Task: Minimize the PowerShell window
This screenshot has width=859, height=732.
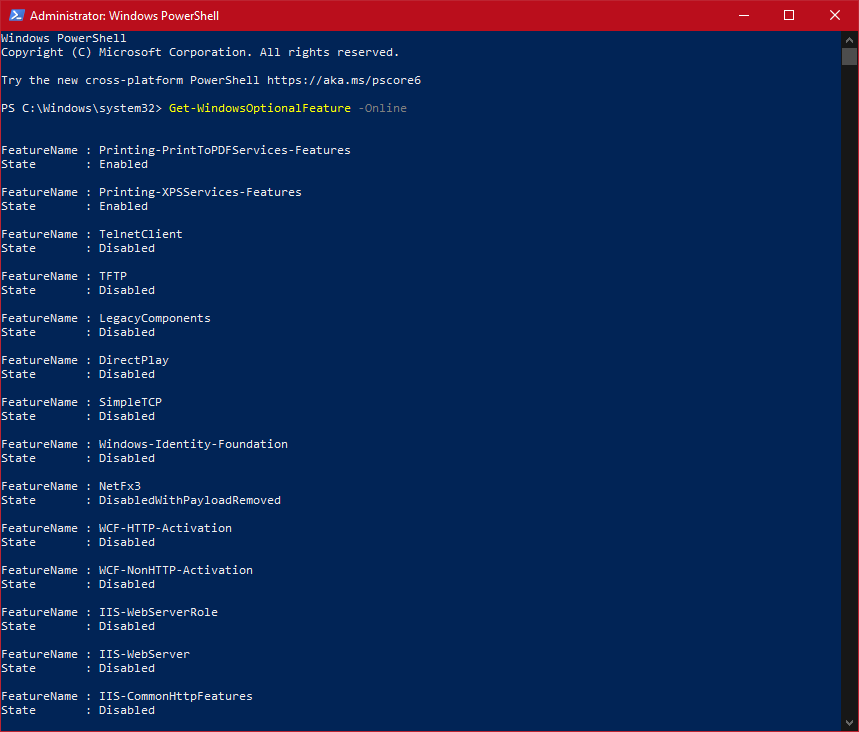Action: [743, 15]
